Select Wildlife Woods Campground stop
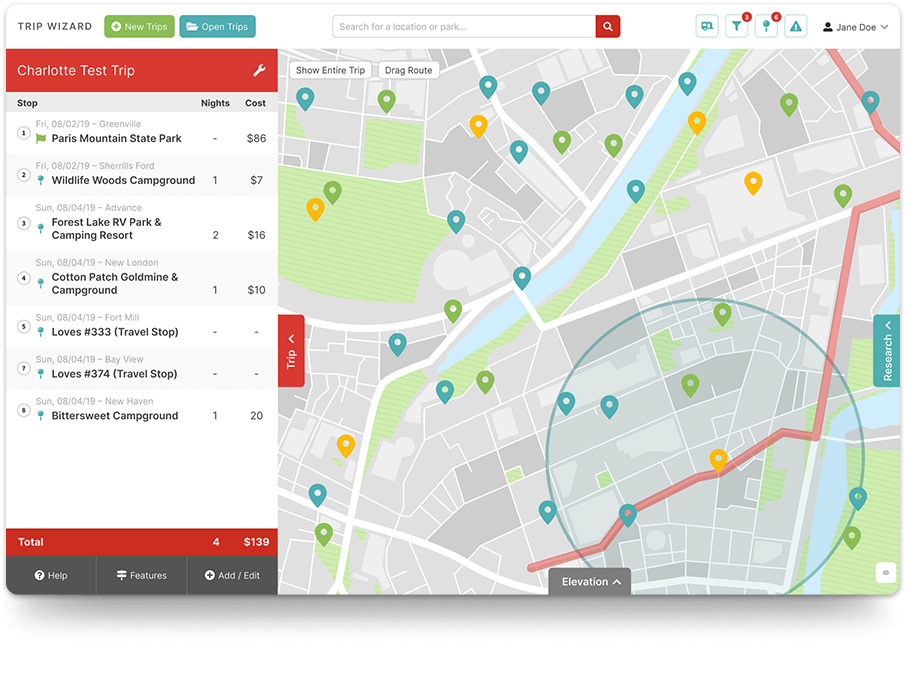This screenshot has height=683, width=905. [x=142, y=175]
